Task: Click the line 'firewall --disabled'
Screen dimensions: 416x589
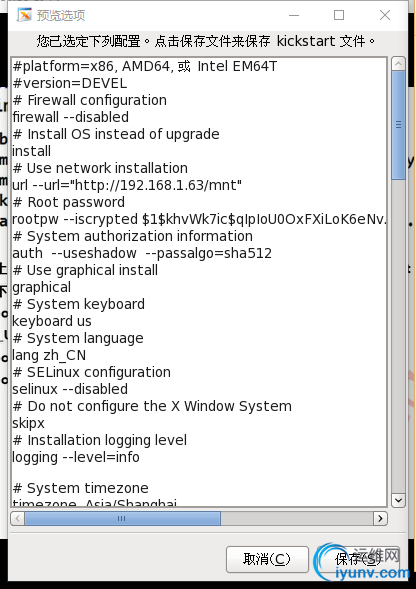Action: tap(71, 117)
